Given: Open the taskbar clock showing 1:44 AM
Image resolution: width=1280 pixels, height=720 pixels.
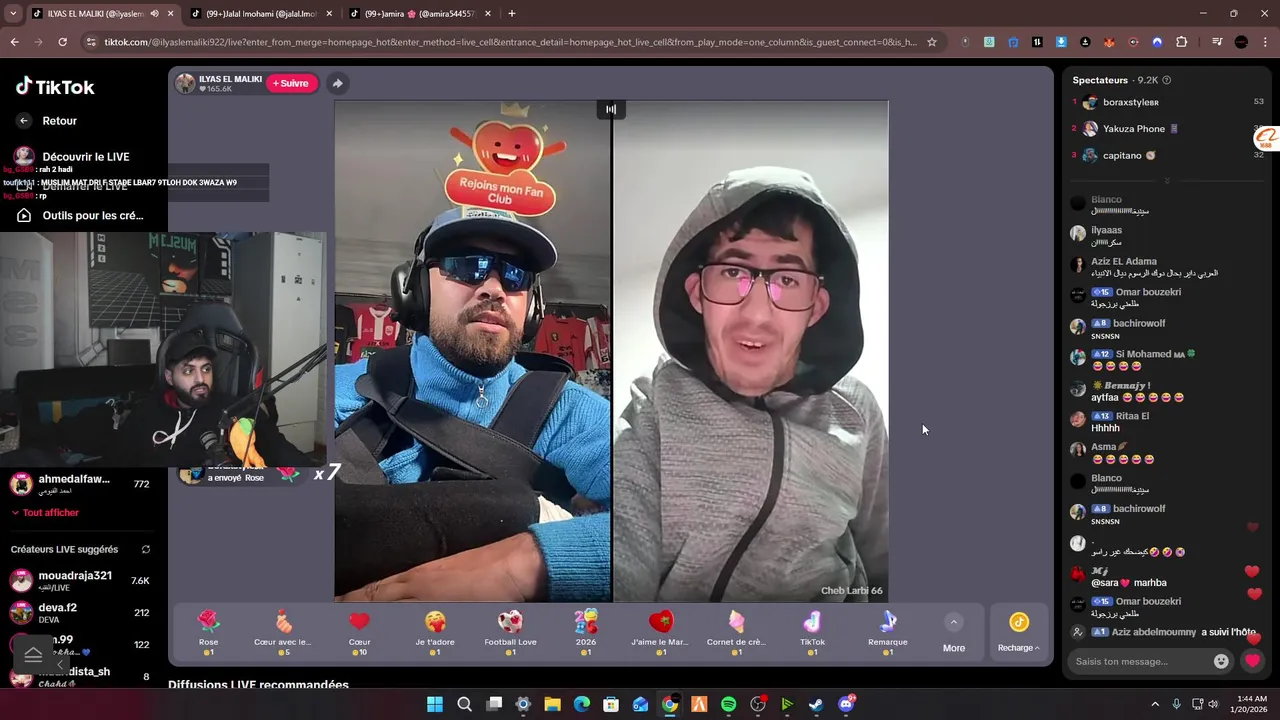Looking at the screenshot, I should pos(1251,704).
